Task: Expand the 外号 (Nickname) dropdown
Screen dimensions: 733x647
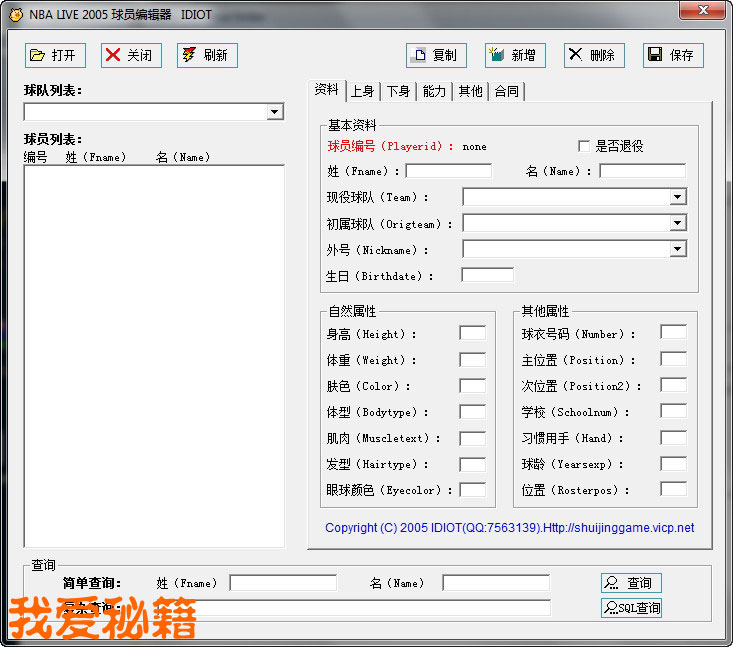Action: coord(678,249)
